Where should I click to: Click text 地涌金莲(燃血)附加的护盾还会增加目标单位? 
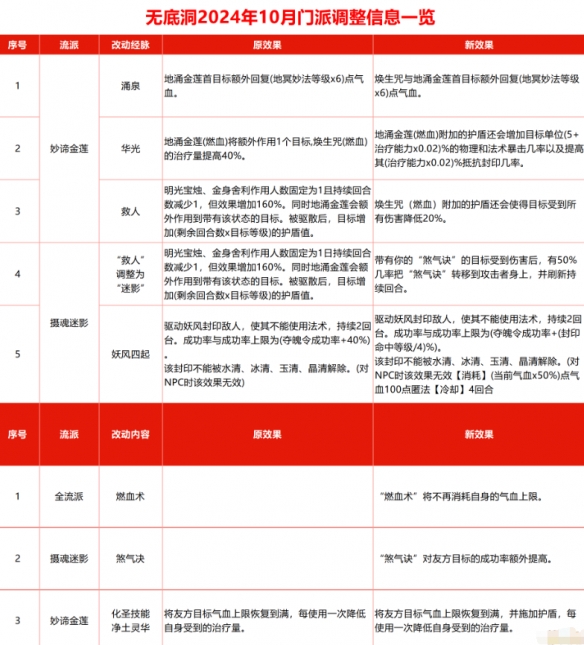pos(479,149)
